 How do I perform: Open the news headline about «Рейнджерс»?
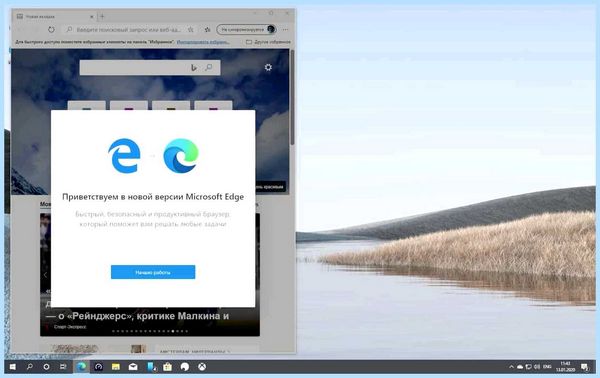(x=137, y=316)
